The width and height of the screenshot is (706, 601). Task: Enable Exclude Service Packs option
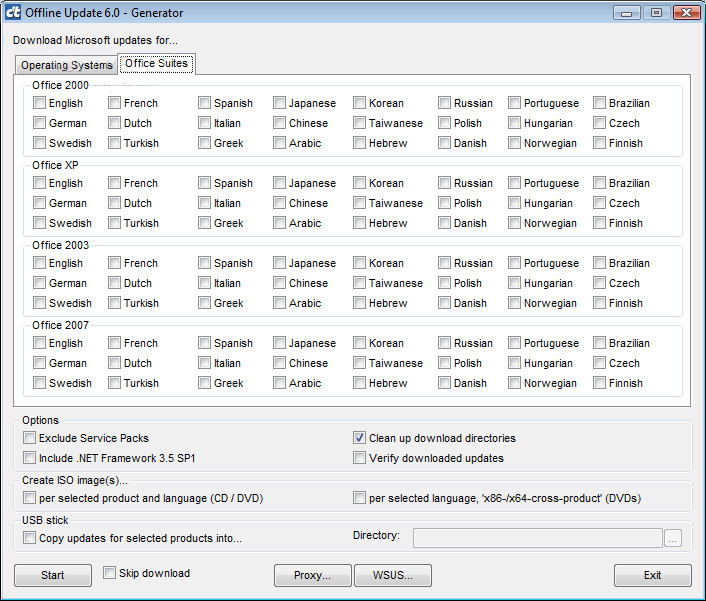[x=29, y=438]
